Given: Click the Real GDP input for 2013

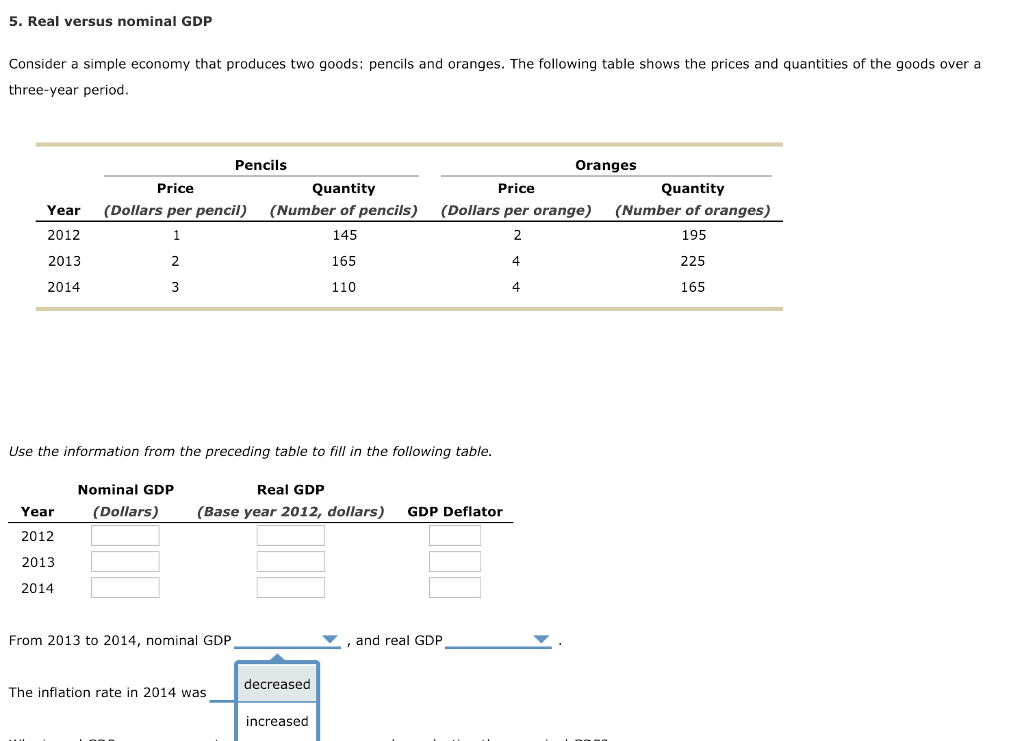Looking at the screenshot, I should pos(290,560).
